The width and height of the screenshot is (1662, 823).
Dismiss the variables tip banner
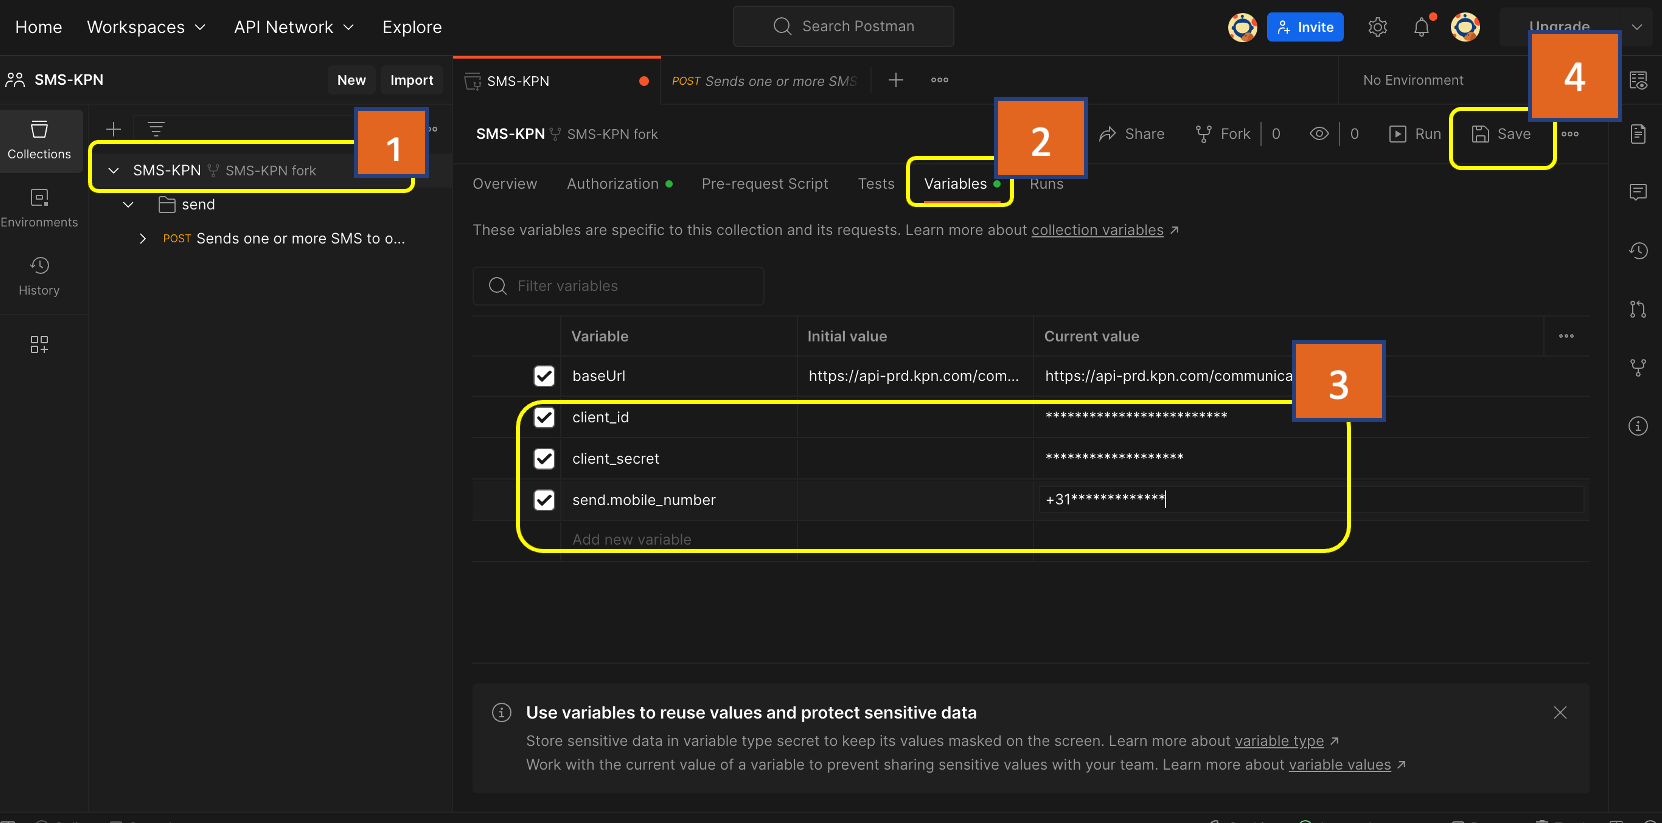pos(1560,713)
